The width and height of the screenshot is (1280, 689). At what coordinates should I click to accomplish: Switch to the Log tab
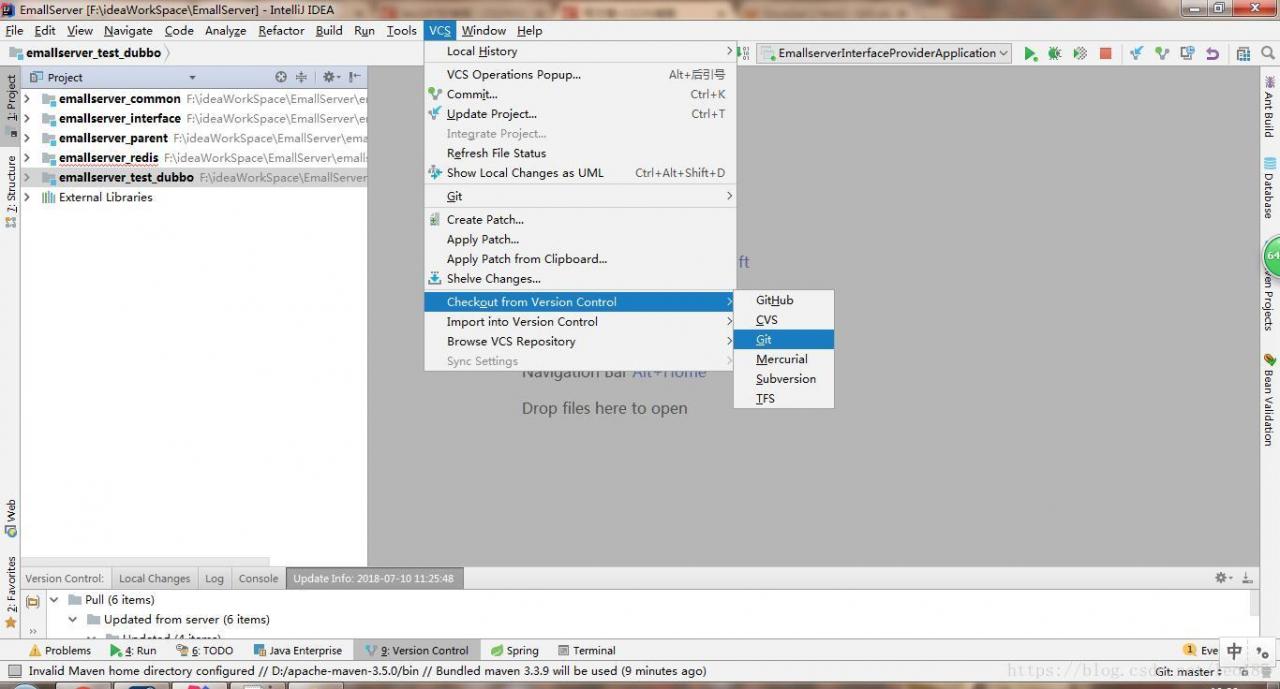point(214,578)
